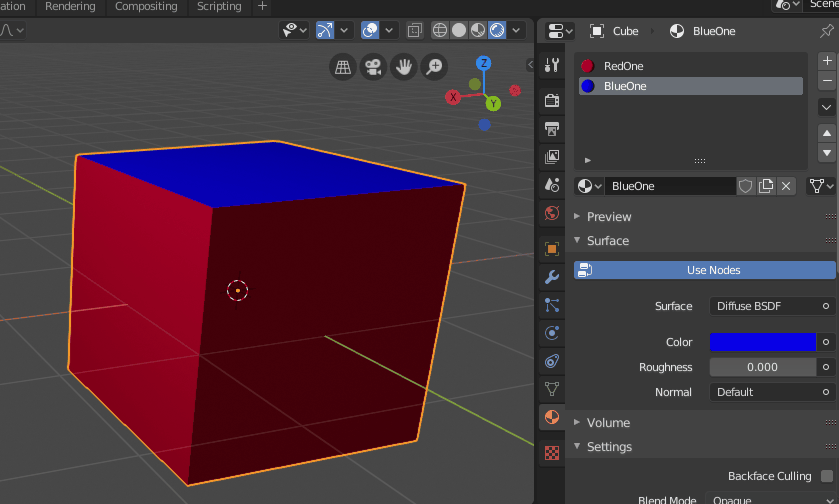Viewport: 839px width, 504px height.
Task: Open the Object Constraint properties tab
Action: pyautogui.click(x=552, y=361)
